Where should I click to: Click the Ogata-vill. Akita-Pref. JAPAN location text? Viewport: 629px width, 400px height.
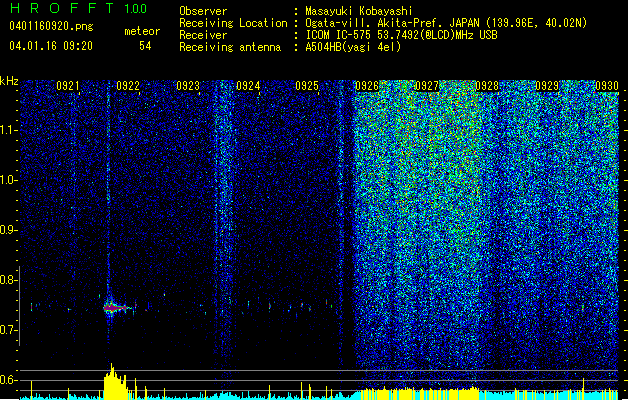(446, 23)
